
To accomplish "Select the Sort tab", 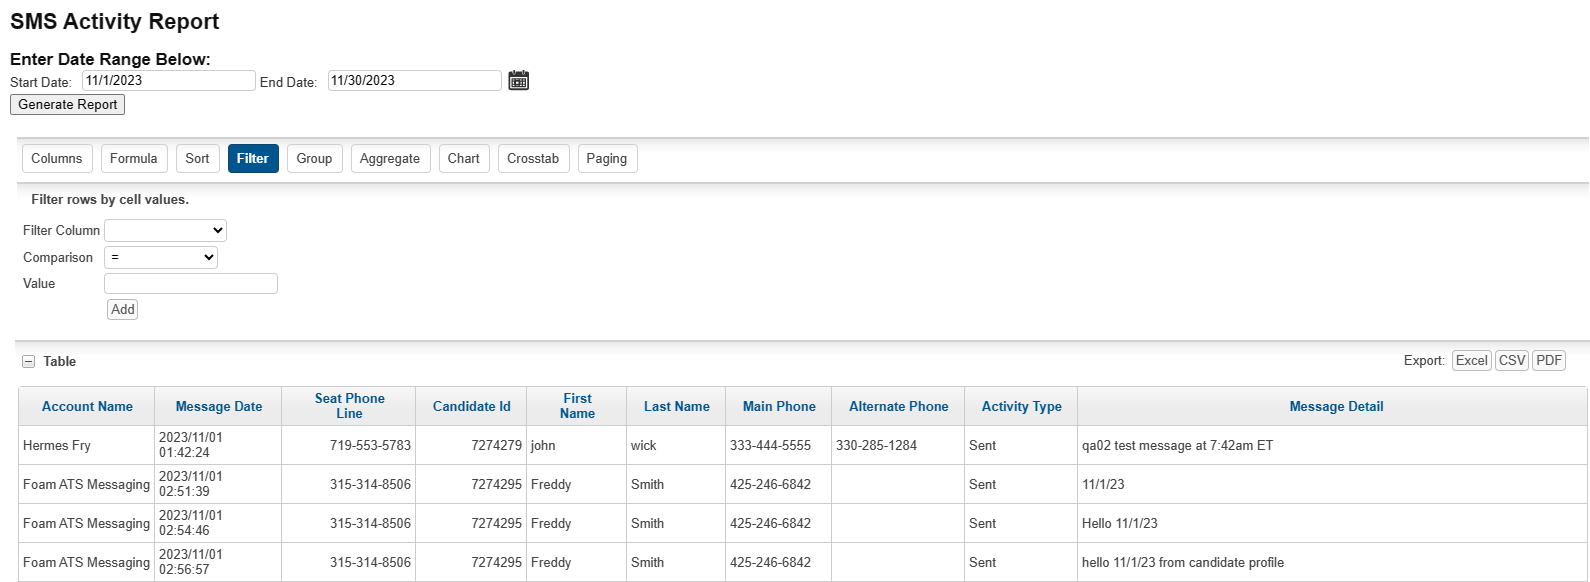I will (x=197, y=159).
